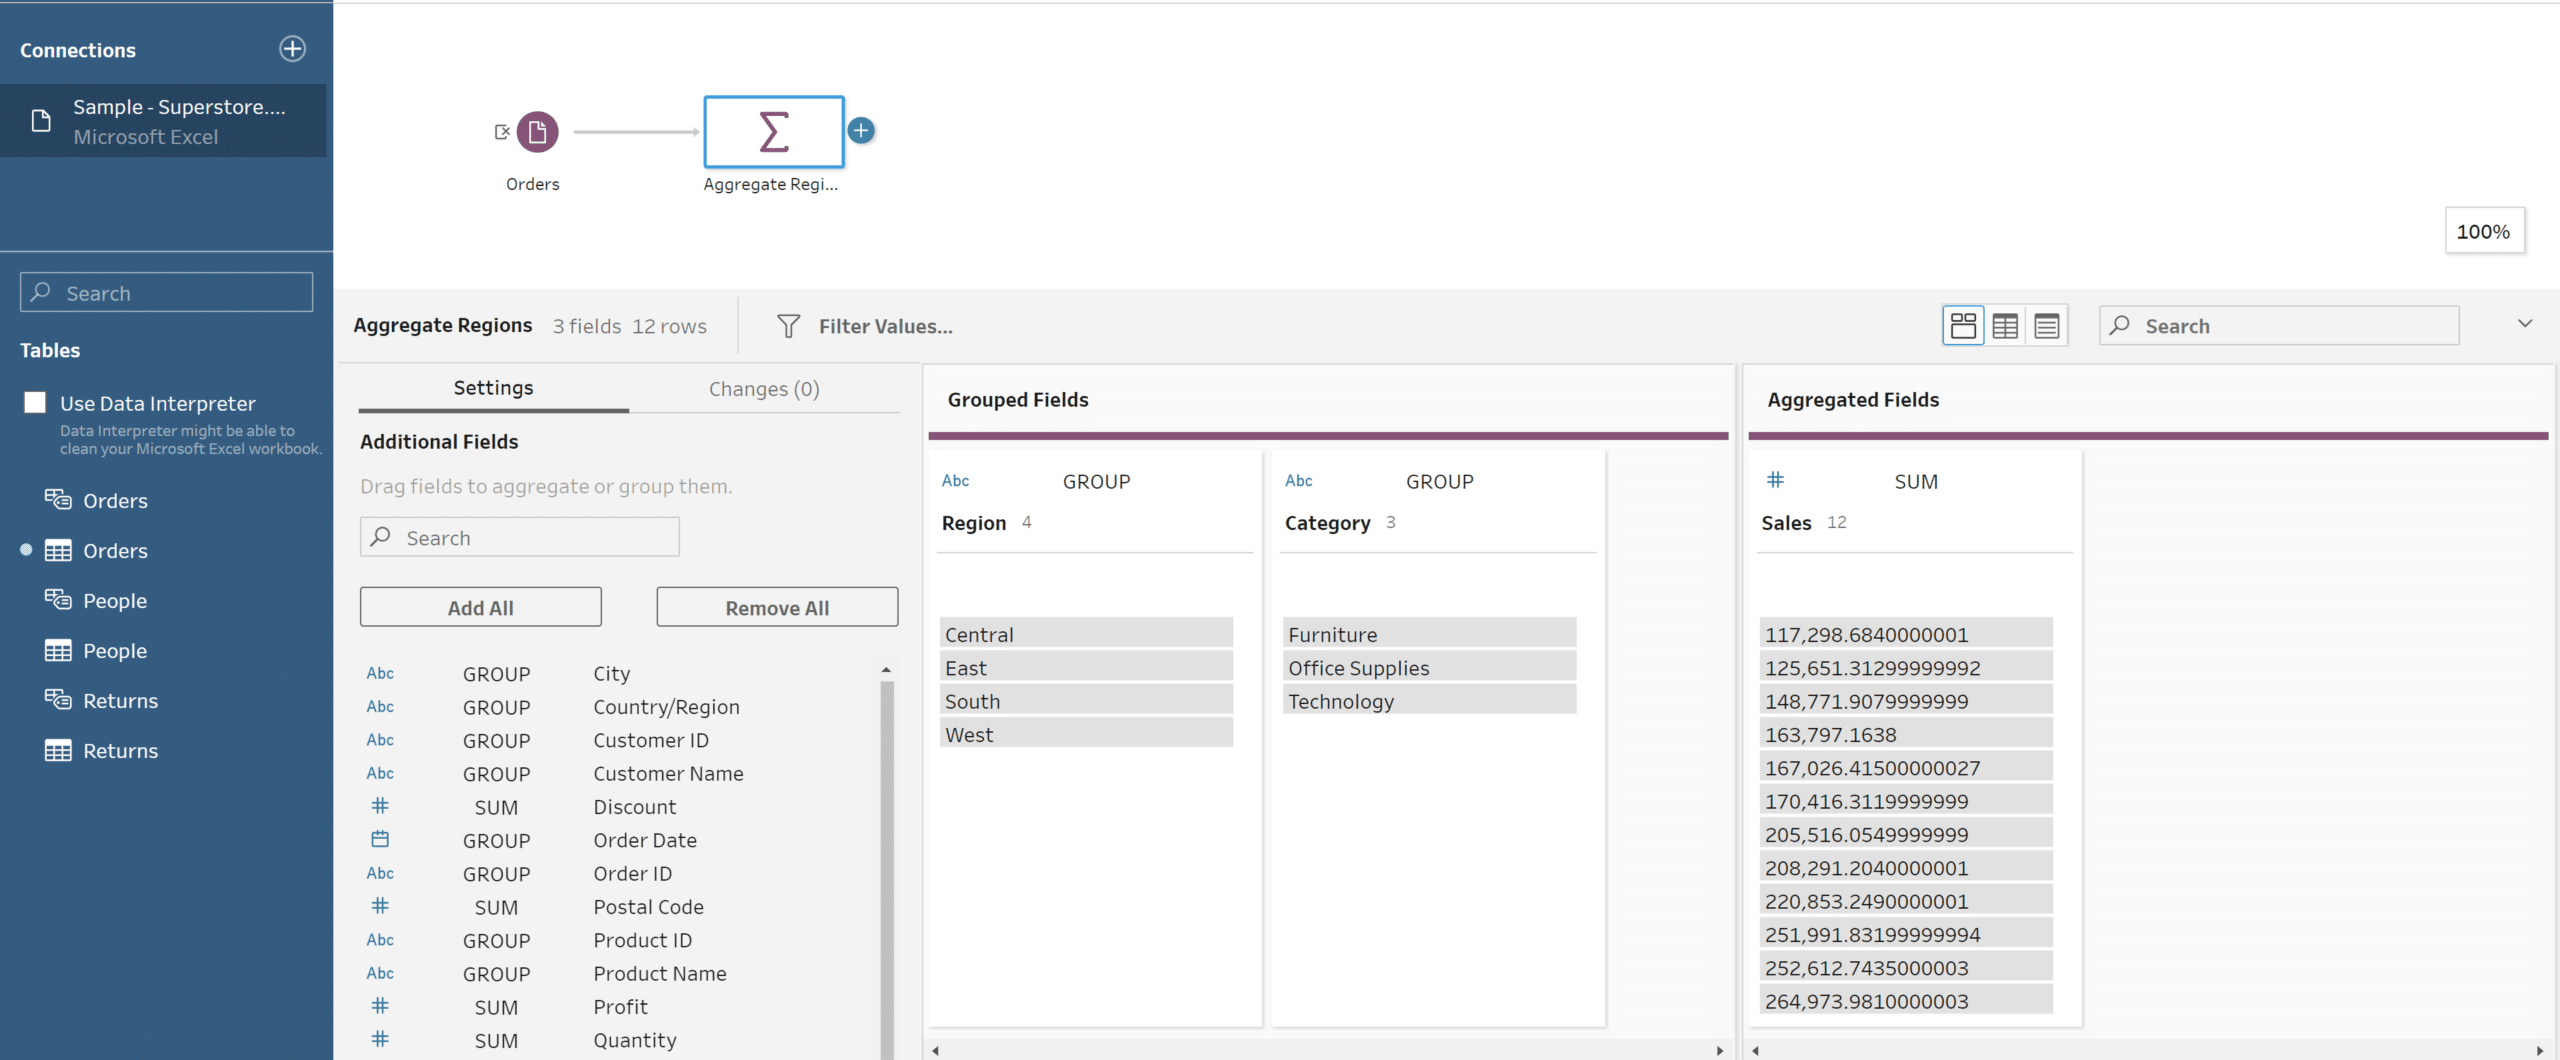
Task: Select the 163,797.1638 sales value
Action: tap(1906, 734)
